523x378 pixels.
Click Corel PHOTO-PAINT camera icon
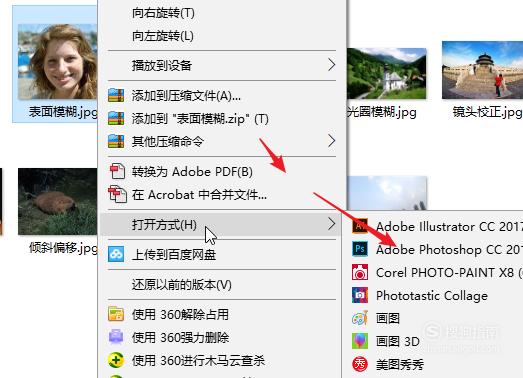(360, 272)
